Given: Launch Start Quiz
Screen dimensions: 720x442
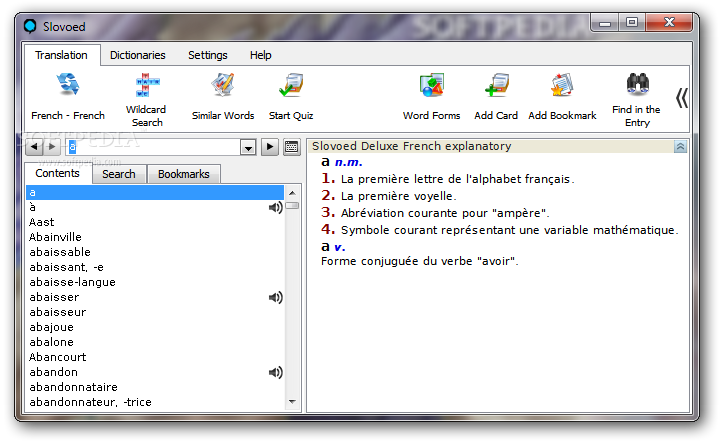Looking at the screenshot, I should pos(291,85).
